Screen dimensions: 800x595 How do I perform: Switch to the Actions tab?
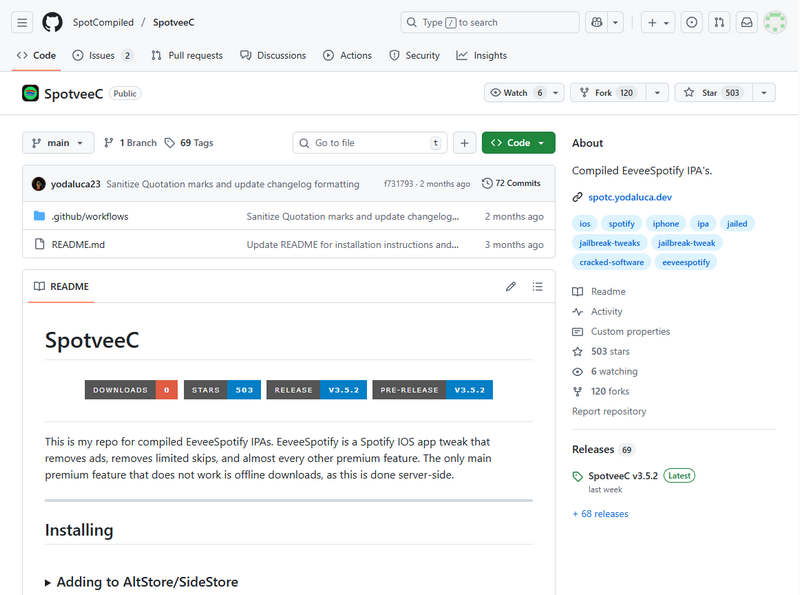(347, 56)
